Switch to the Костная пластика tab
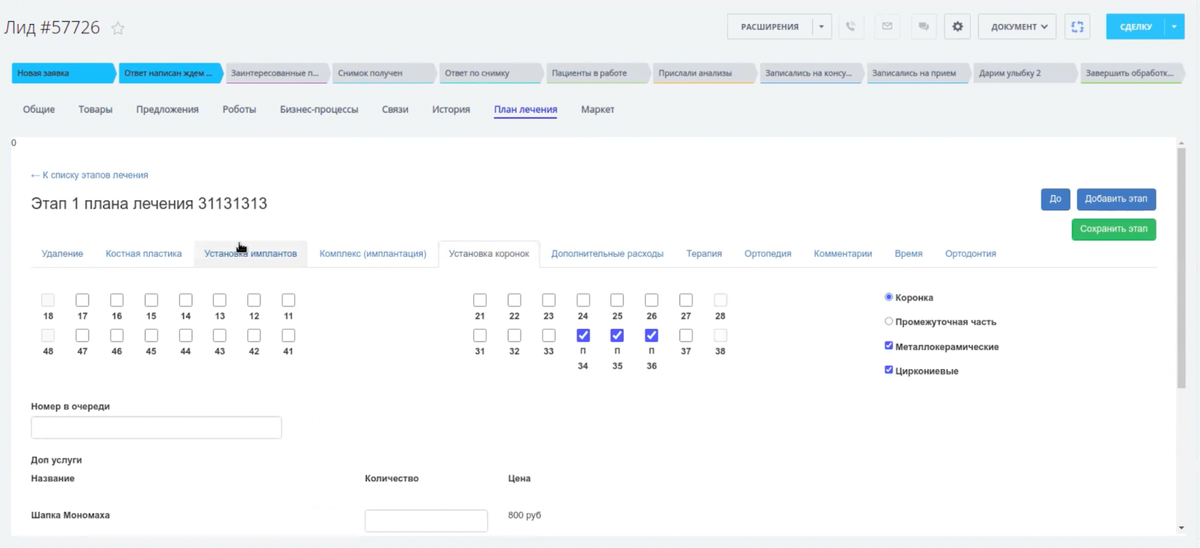 point(144,254)
